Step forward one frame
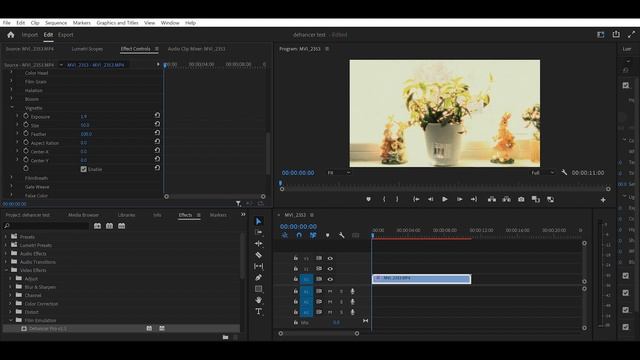This screenshot has width=640, height=360. point(459,199)
